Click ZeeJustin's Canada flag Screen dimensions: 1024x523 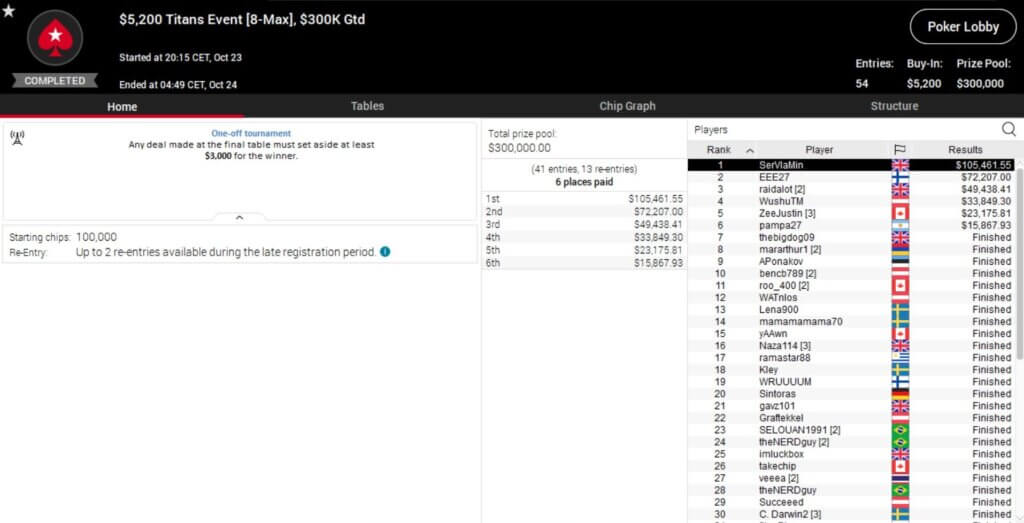click(x=900, y=213)
